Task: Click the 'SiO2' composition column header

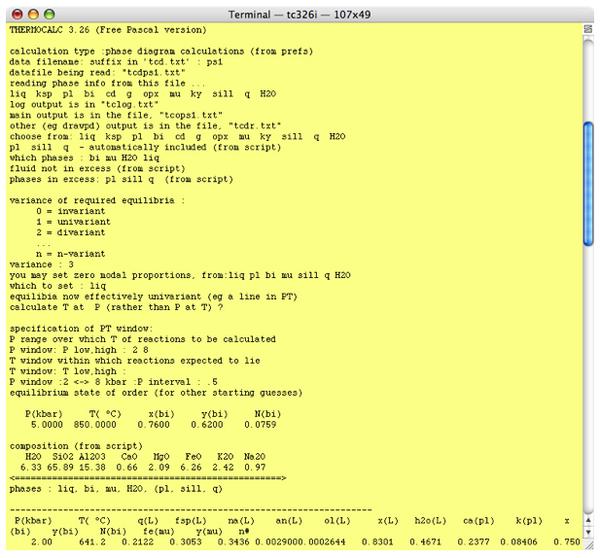Action: coord(63,457)
